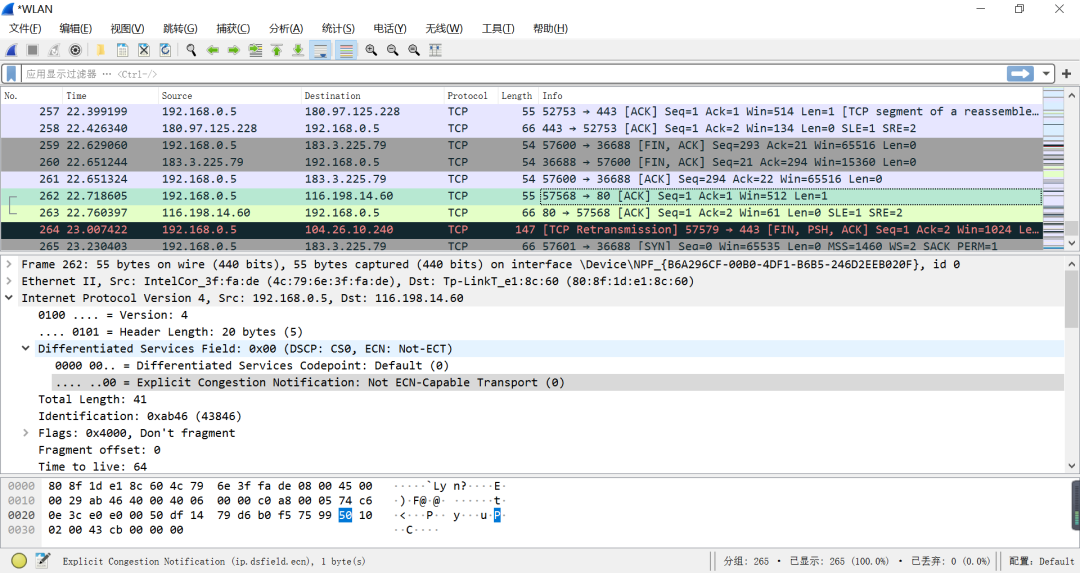Open the display filter history dropdown
This screenshot has height=573, width=1080.
(x=1046, y=74)
